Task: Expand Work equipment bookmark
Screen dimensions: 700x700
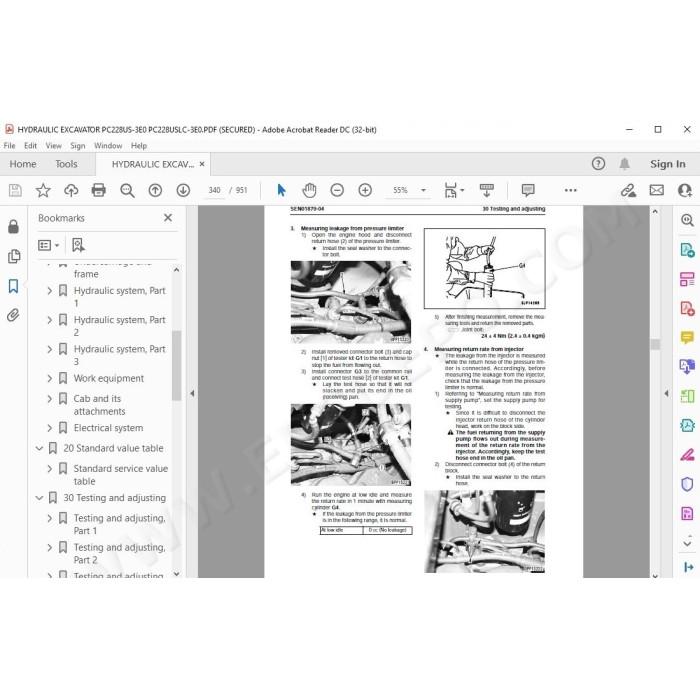Action: pos(50,379)
